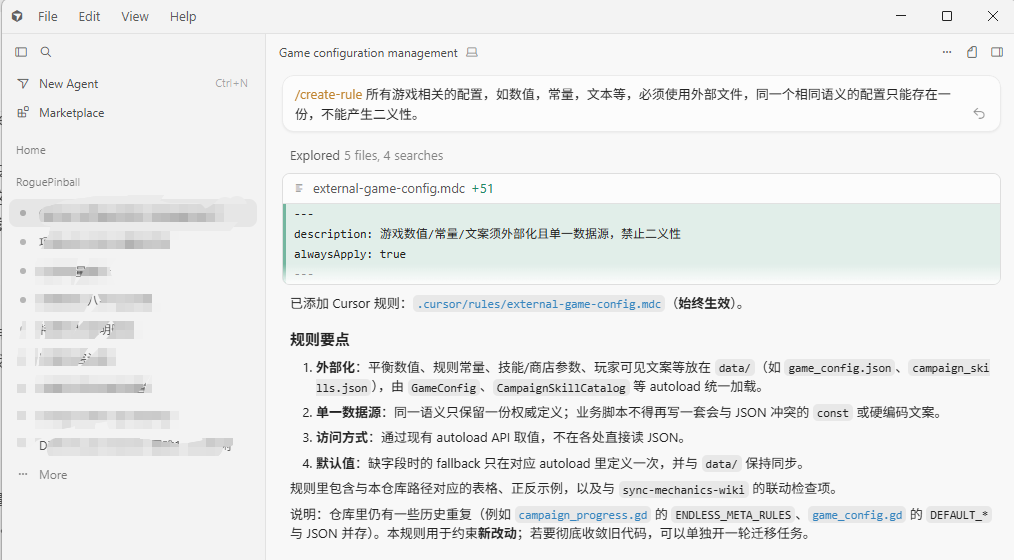This screenshot has height=560, width=1014.
Task: Click the copy/document icon in chat header
Action: point(972,52)
